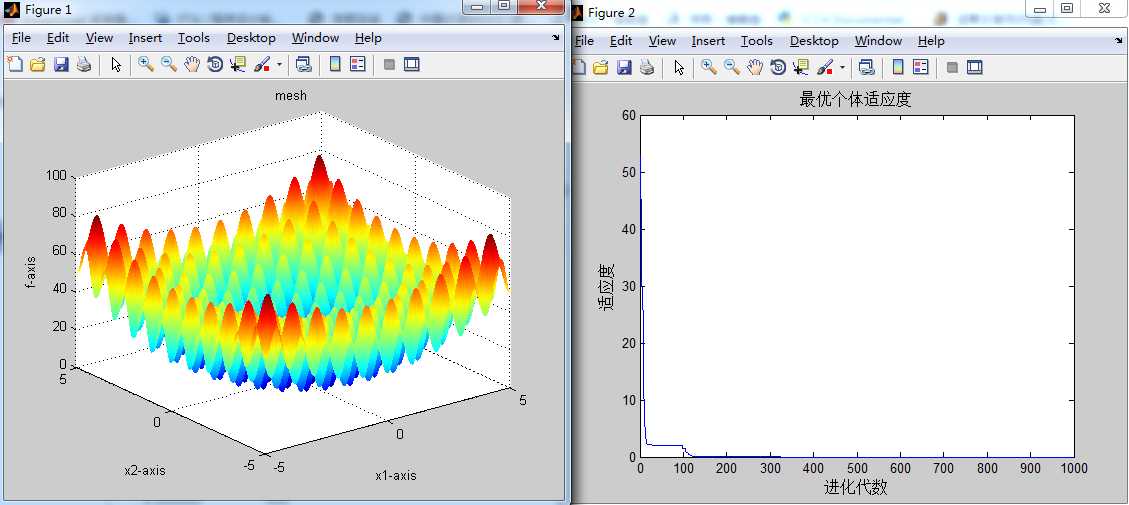The image size is (1129, 505).
Task: Insert Legend in Figure 2
Action: coord(921,68)
